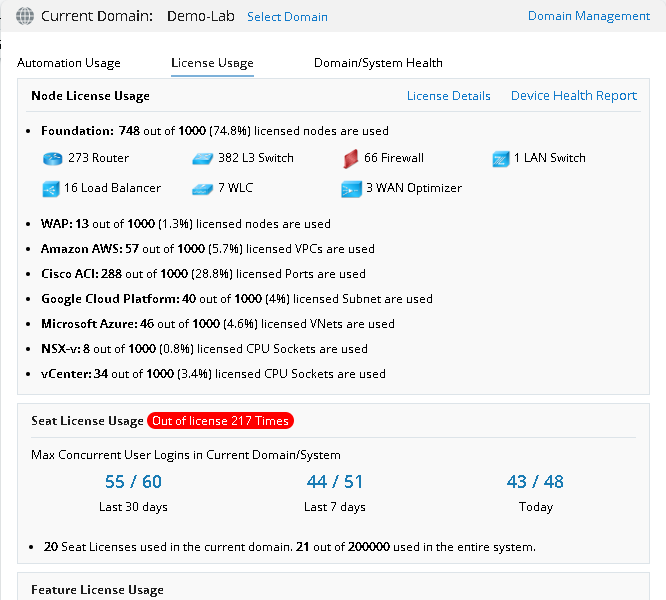
Task: Click the red Firewall device icon
Action: 350,159
